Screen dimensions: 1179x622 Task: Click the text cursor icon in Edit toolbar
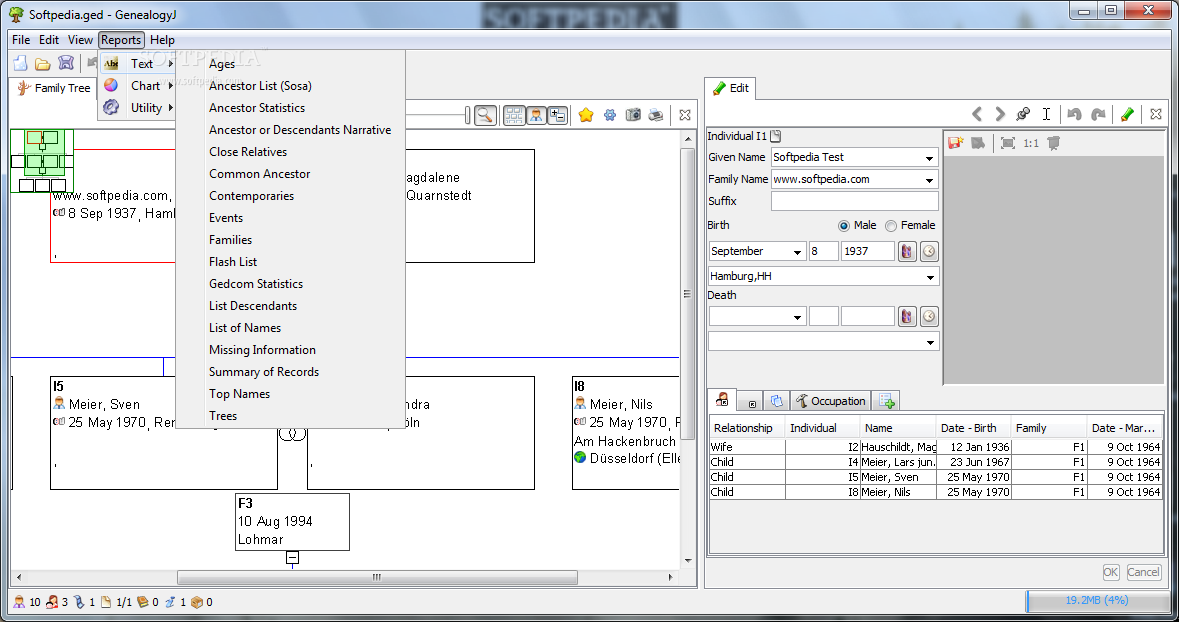tap(1046, 114)
